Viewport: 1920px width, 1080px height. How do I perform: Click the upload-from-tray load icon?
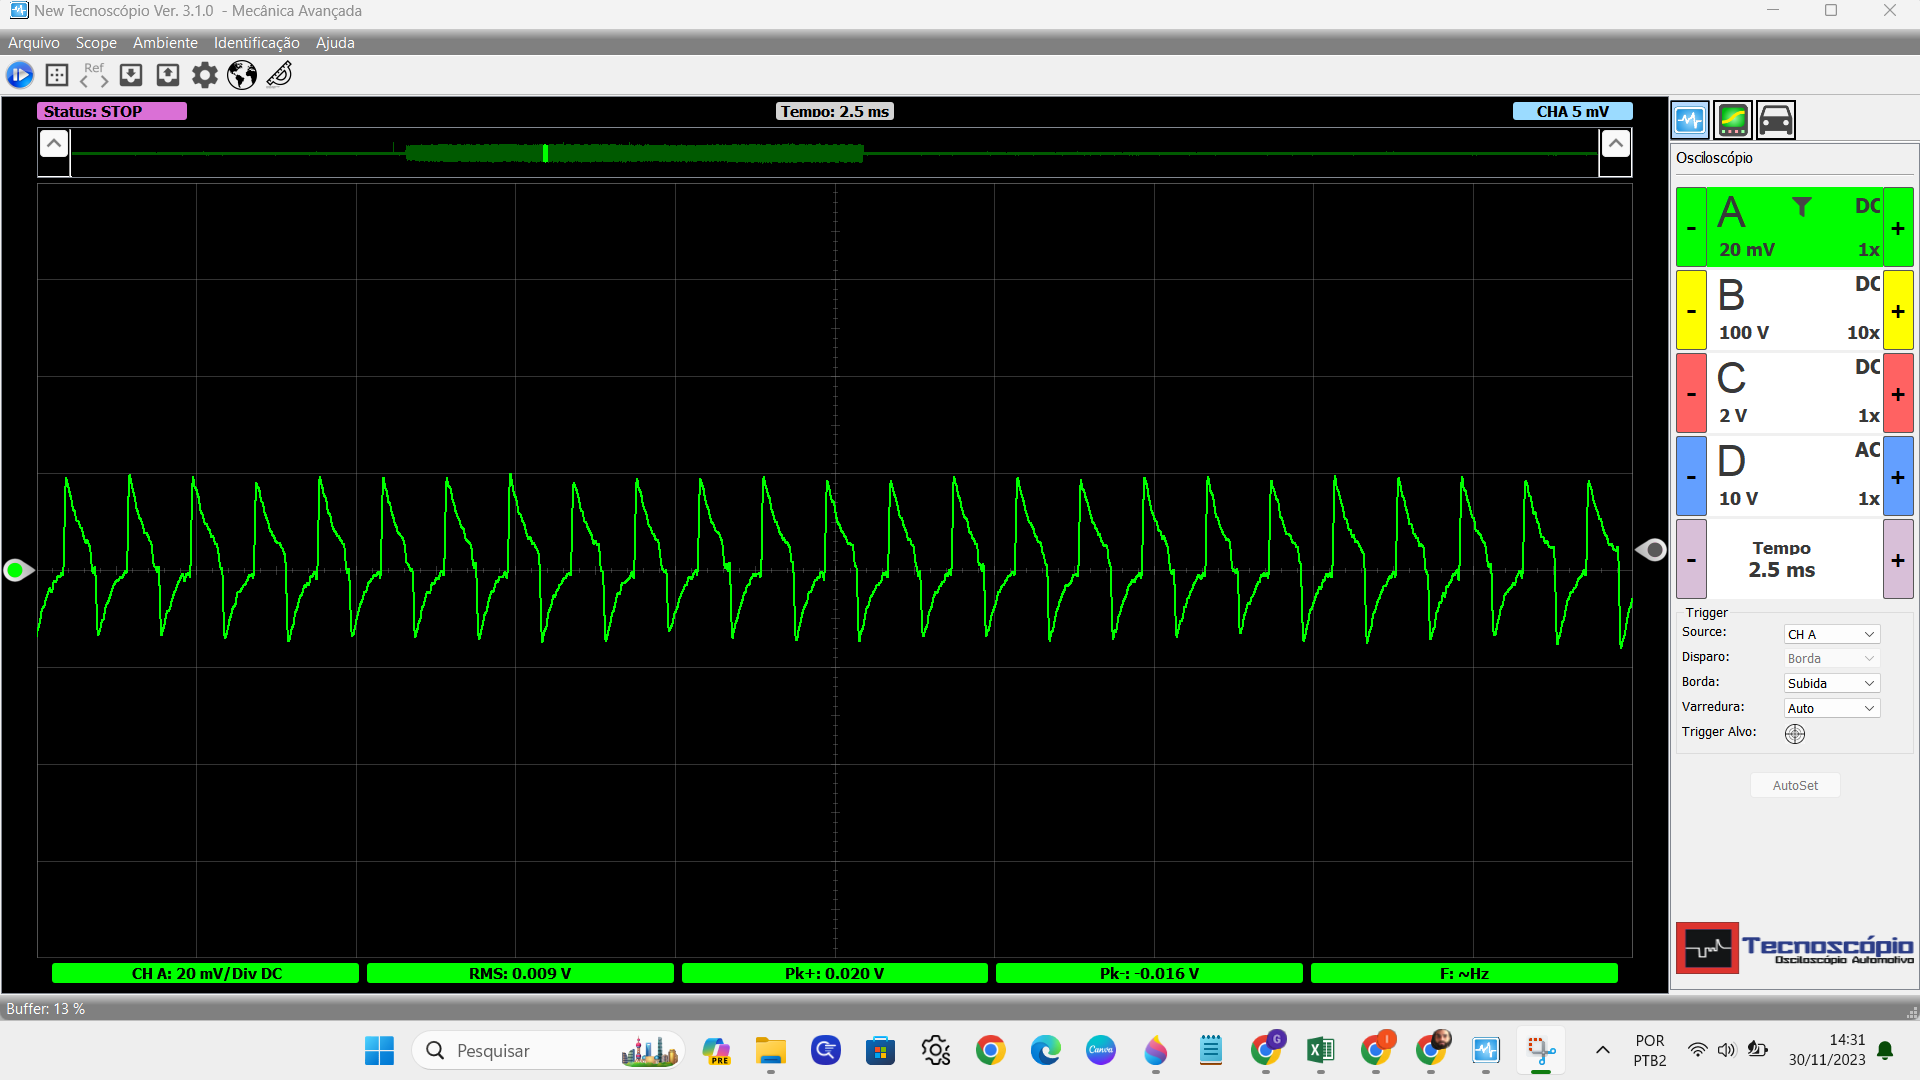click(x=168, y=75)
